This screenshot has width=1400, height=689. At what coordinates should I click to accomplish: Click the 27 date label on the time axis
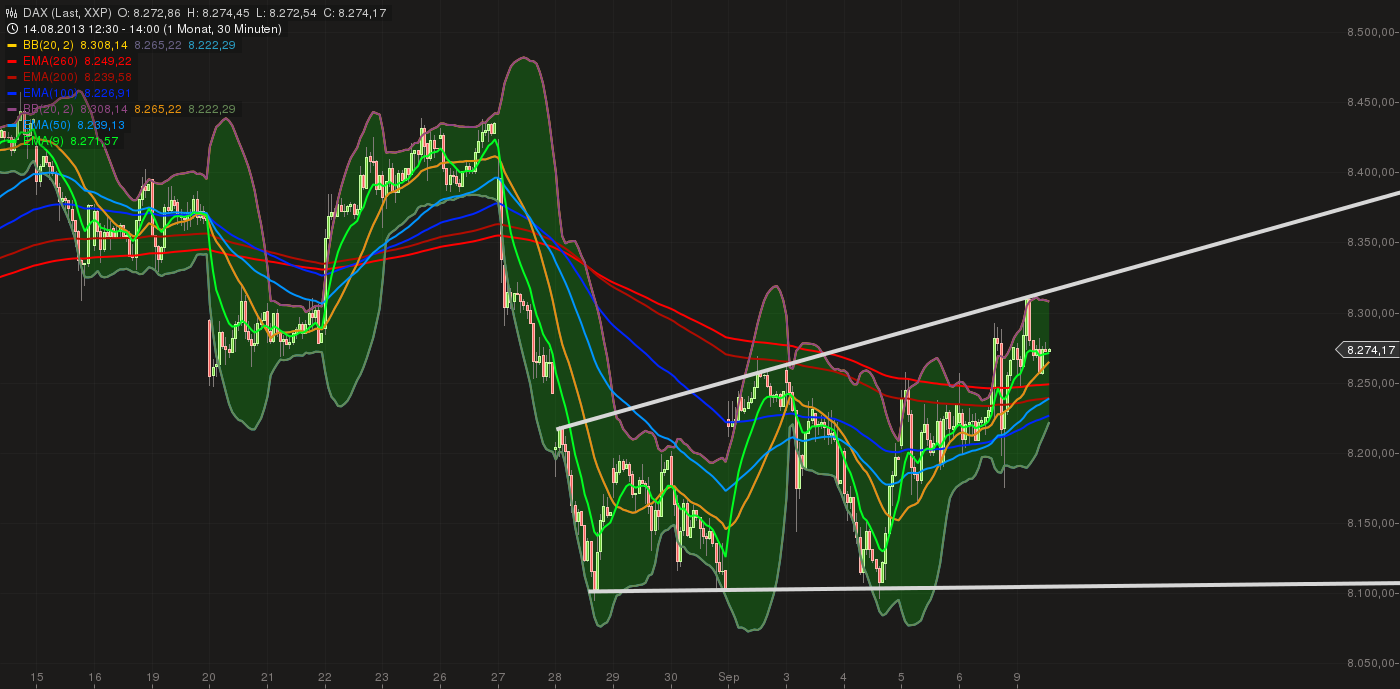point(498,677)
